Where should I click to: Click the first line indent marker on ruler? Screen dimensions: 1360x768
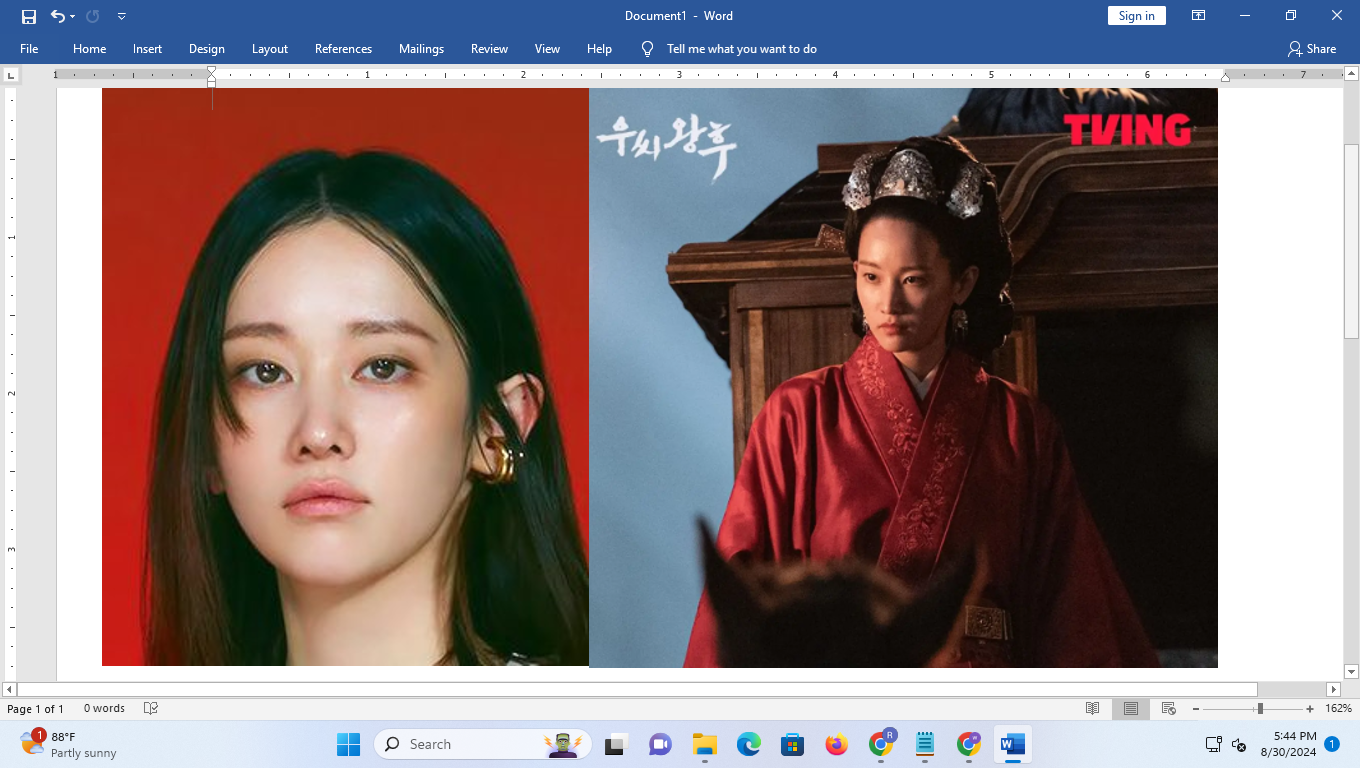pyautogui.click(x=211, y=70)
